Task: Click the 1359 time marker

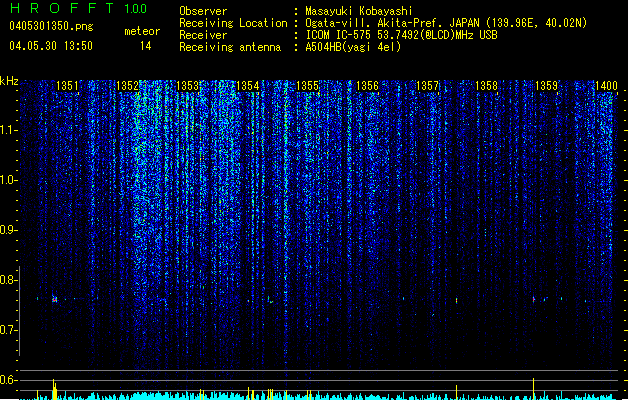Action: coord(546,86)
